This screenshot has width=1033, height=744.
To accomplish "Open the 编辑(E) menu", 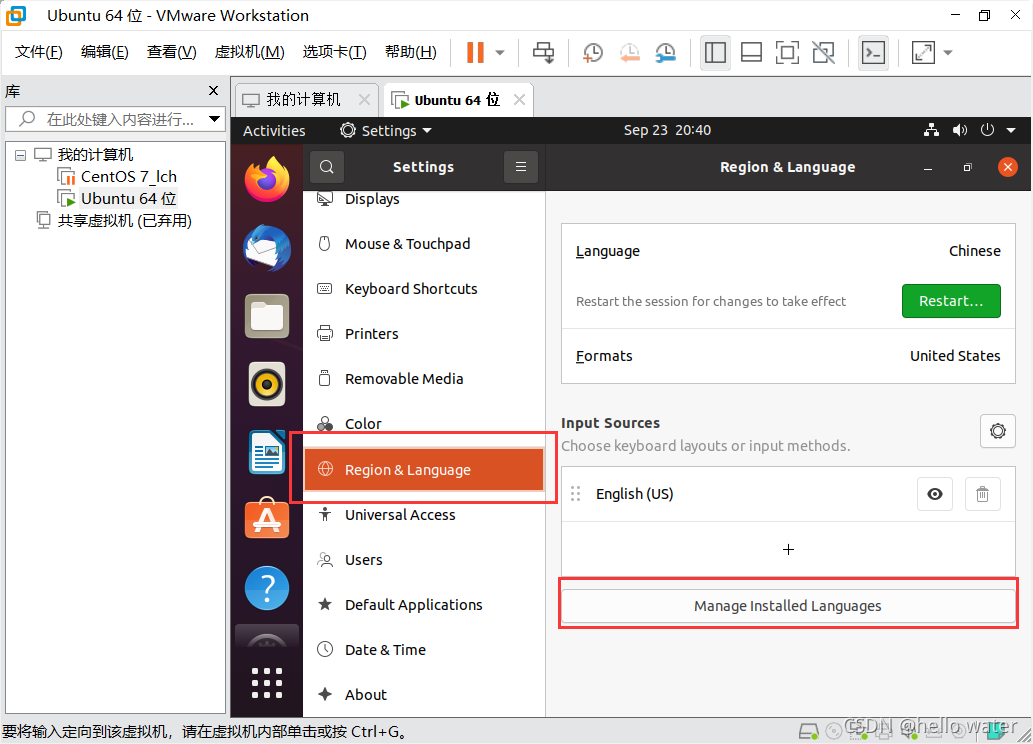I will coord(104,52).
